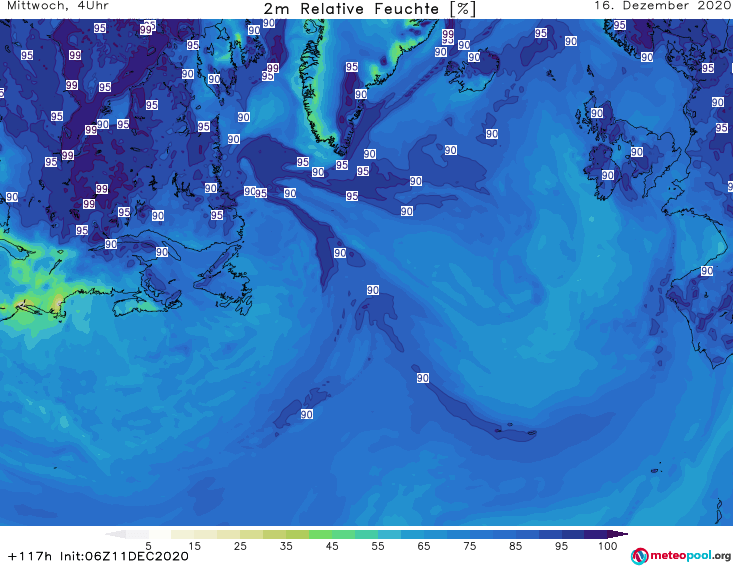Image resolution: width=733 pixels, height=566 pixels.
Task: Click the "25" value on the color scale
Action: (x=240, y=546)
